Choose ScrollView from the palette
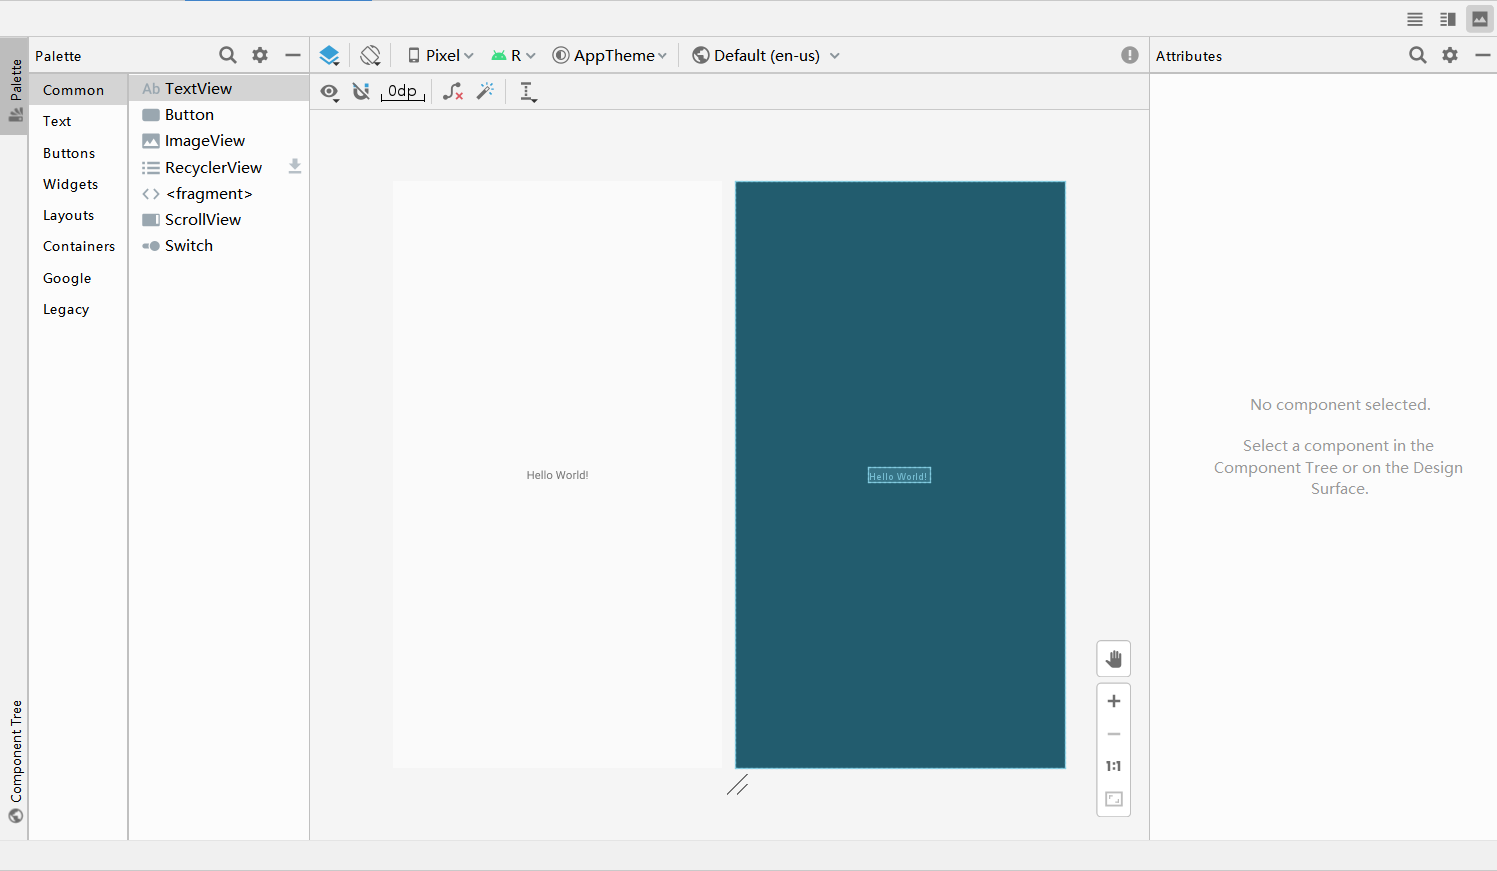The height and width of the screenshot is (871, 1497). tap(219, 220)
